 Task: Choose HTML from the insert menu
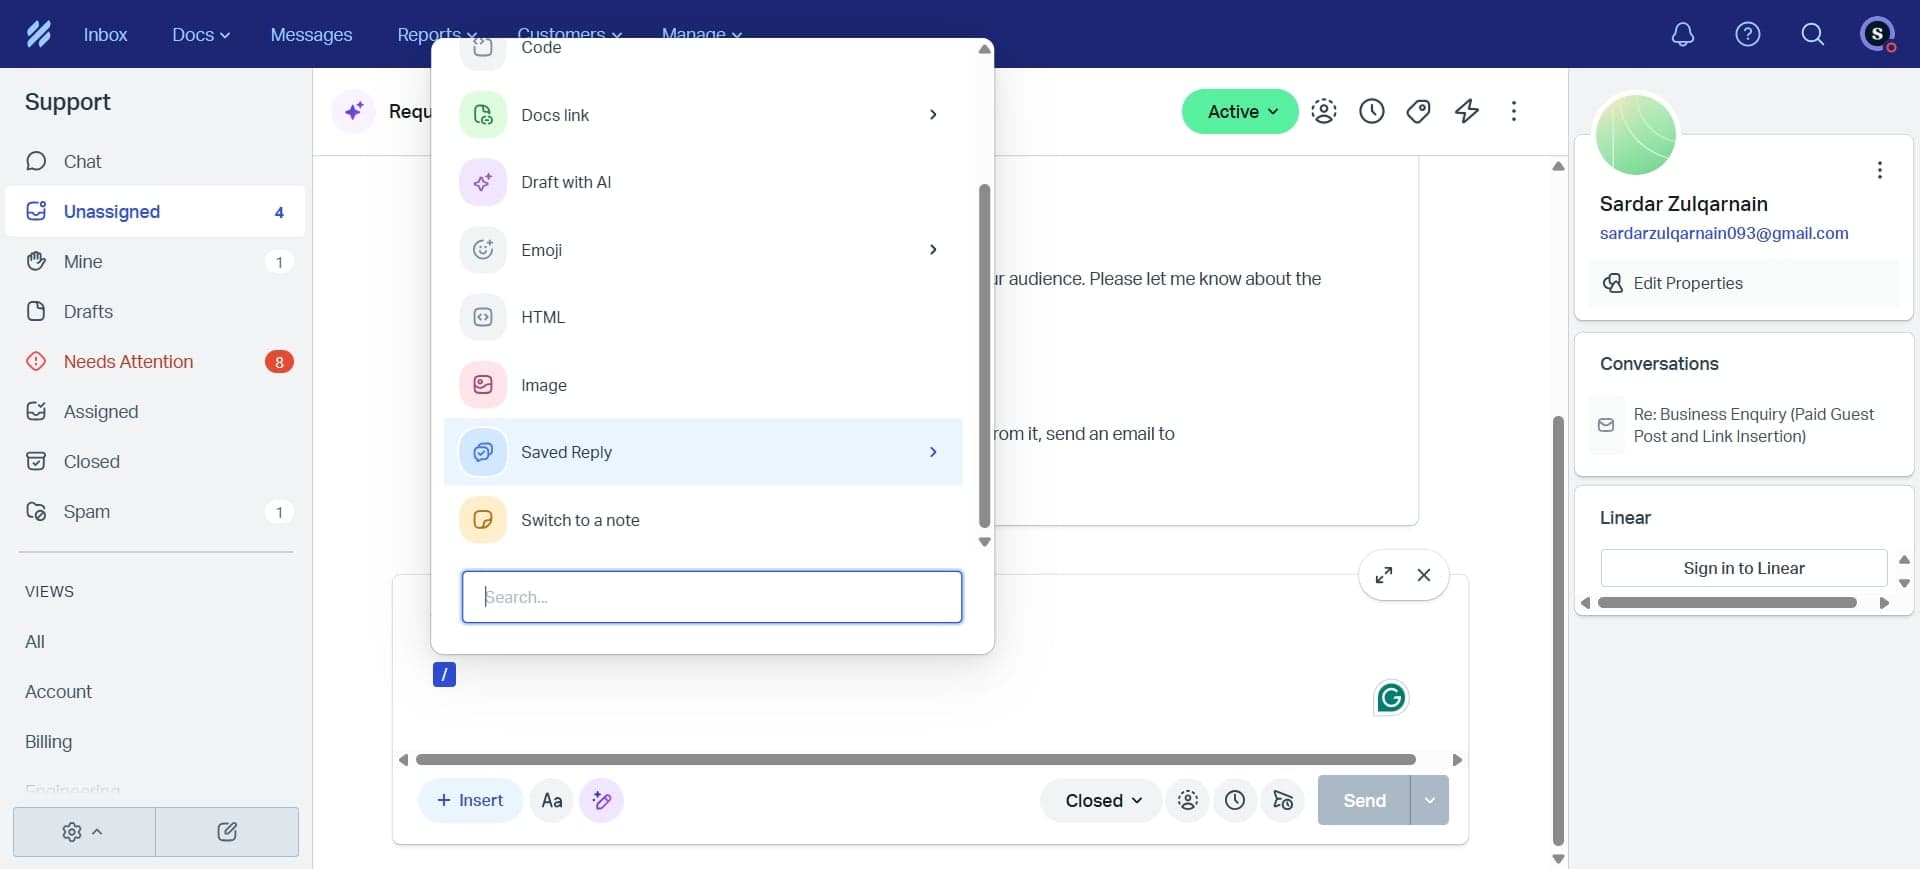(x=703, y=317)
